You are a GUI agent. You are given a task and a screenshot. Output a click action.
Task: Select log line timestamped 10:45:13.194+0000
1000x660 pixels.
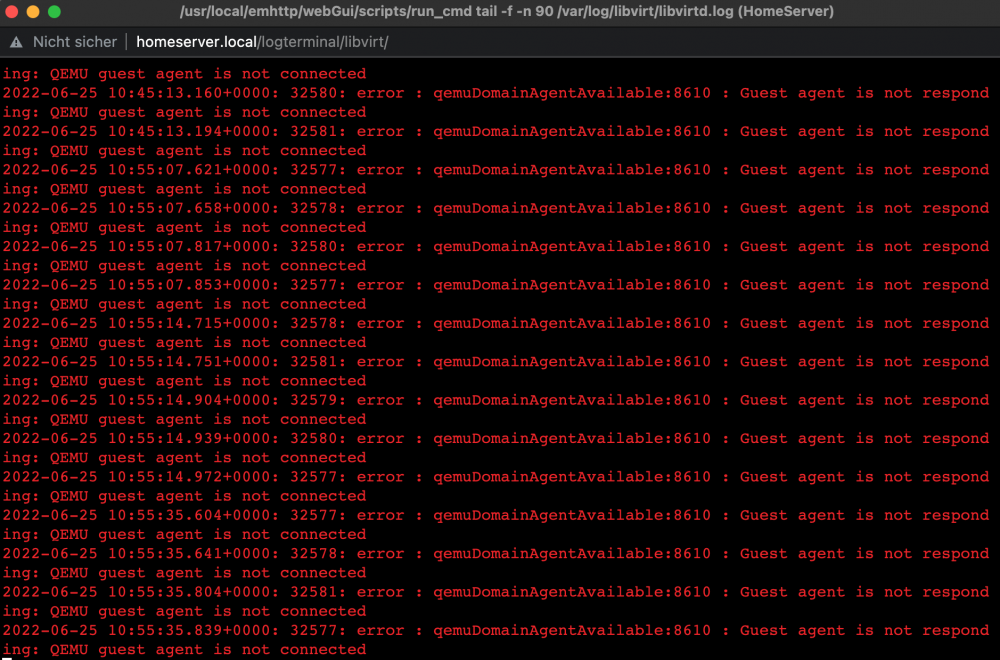(496, 131)
